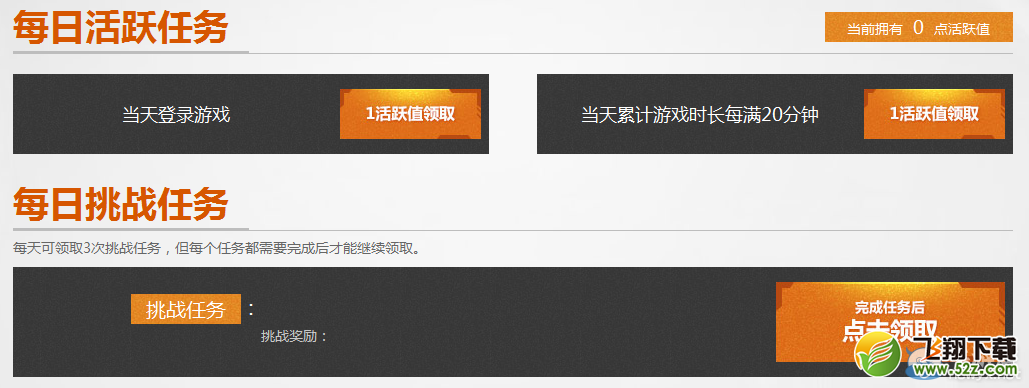Image resolution: width=1029 pixels, height=388 pixels.
Task: Click the 每日活跃任务 heading
Action: coord(121,28)
